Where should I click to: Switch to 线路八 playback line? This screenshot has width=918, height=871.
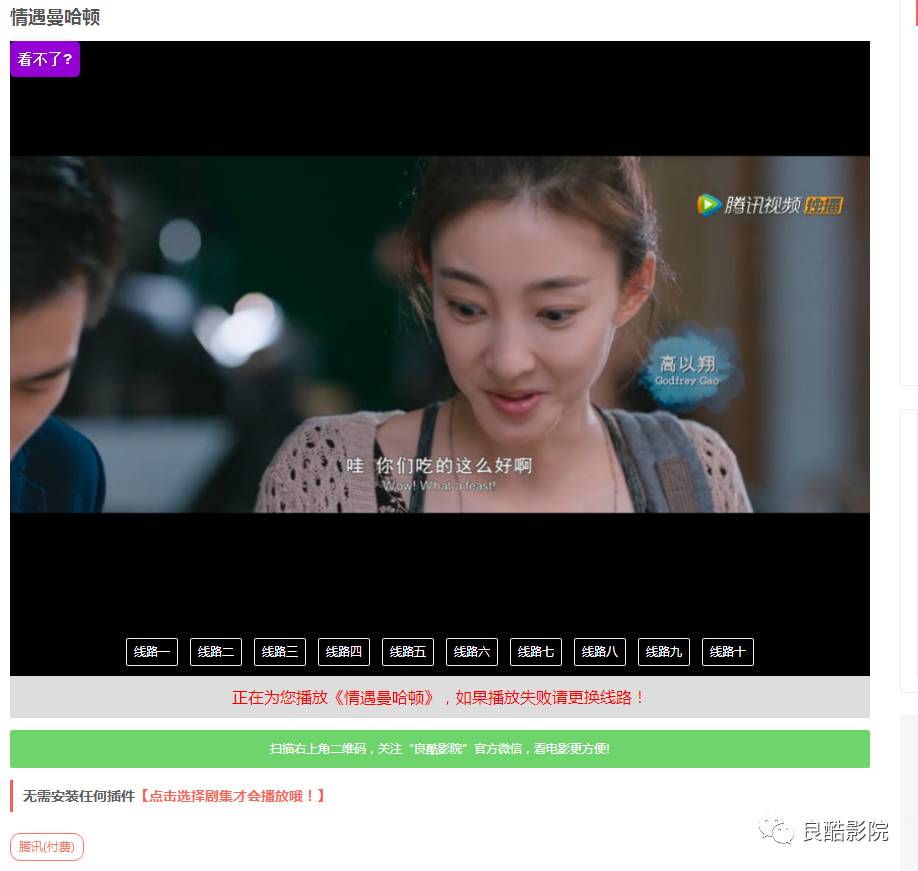600,651
